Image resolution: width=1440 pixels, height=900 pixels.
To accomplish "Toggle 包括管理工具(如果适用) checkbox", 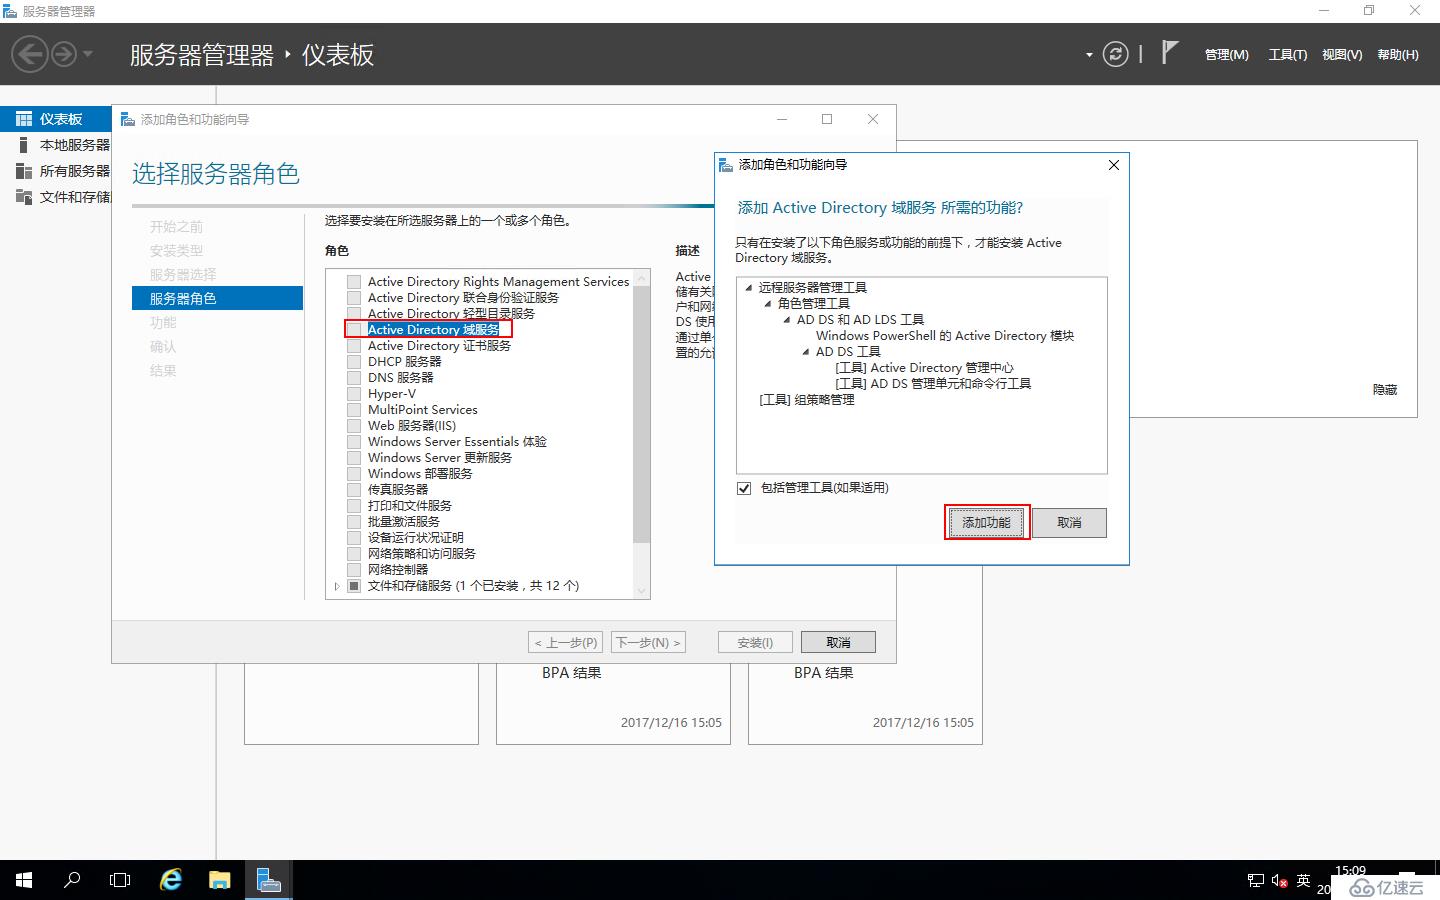I will click(x=744, y=488).
